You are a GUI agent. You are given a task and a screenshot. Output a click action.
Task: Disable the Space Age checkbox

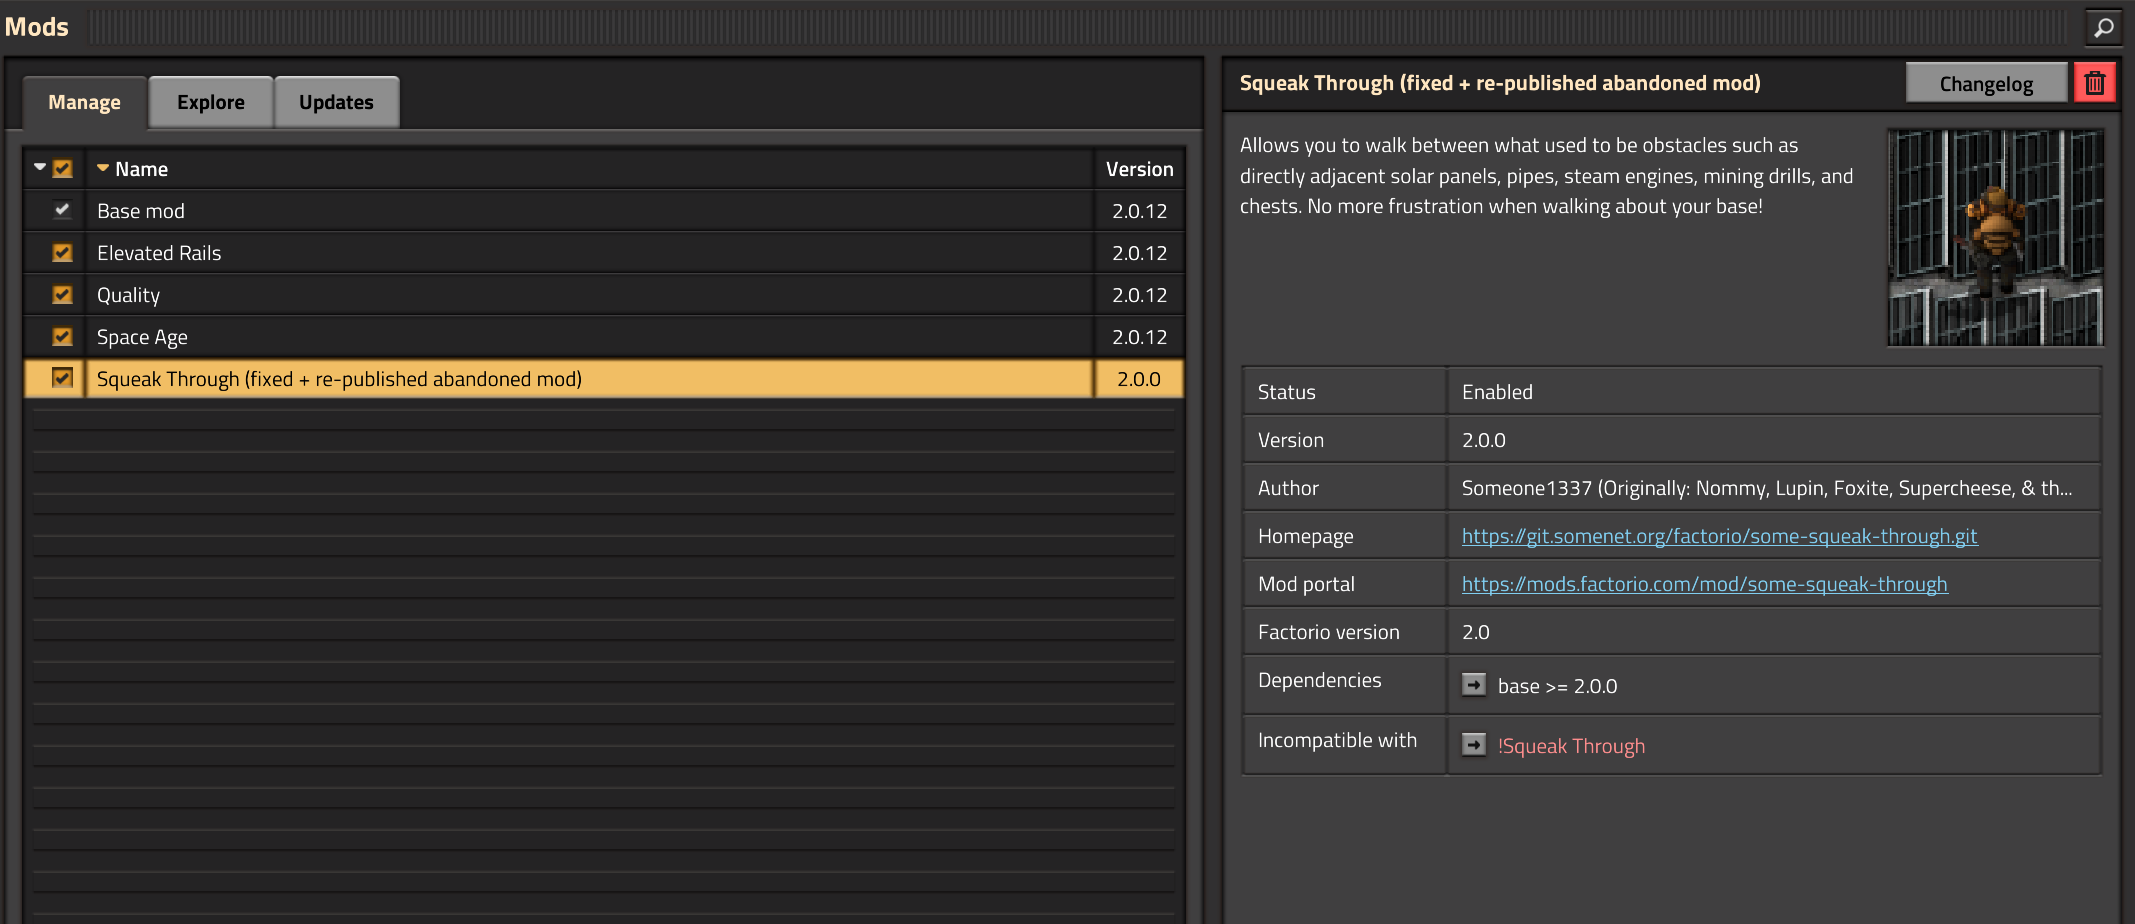62,336
